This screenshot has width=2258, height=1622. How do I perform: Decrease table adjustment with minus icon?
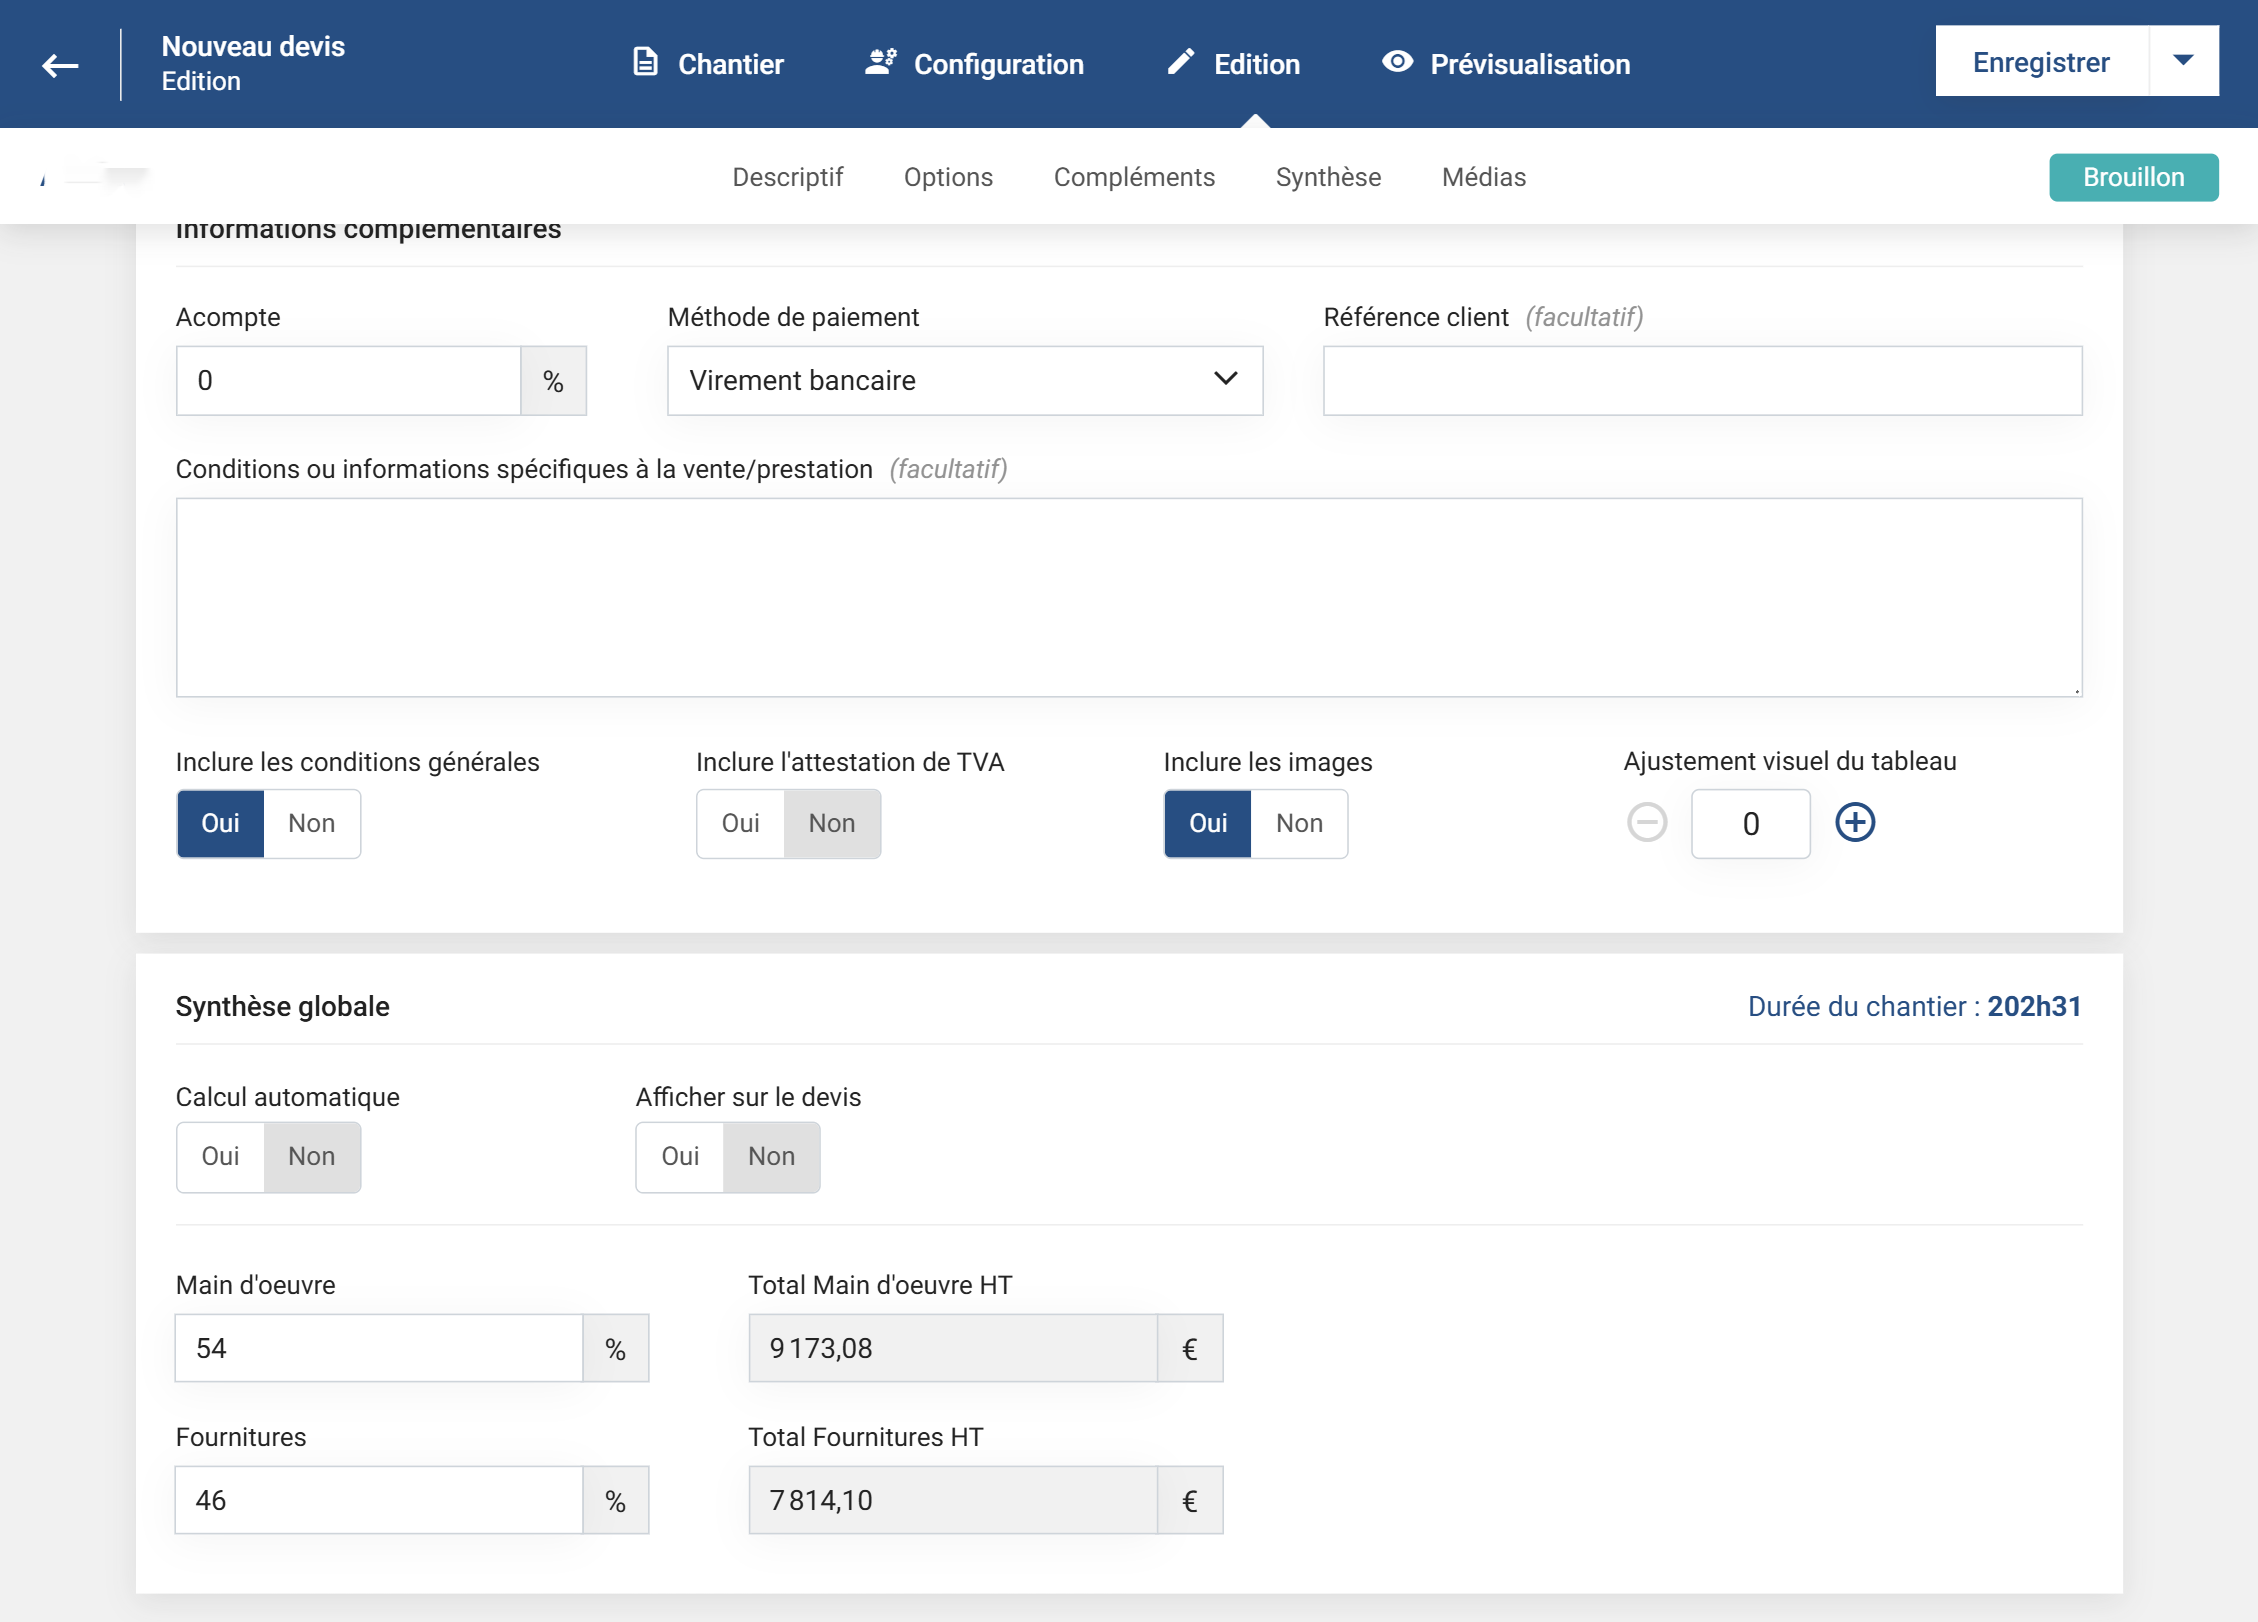click(x=1647, y=822)
